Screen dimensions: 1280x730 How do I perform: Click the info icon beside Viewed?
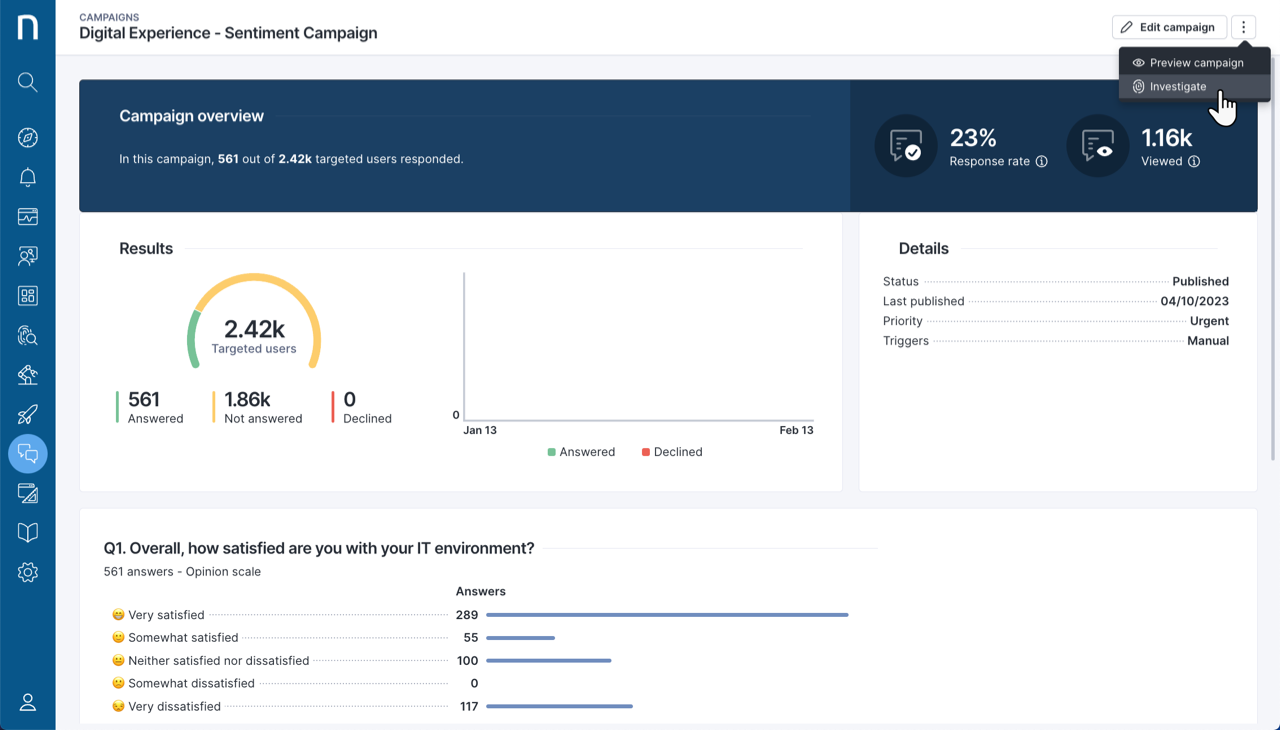tap(1194, 162)
